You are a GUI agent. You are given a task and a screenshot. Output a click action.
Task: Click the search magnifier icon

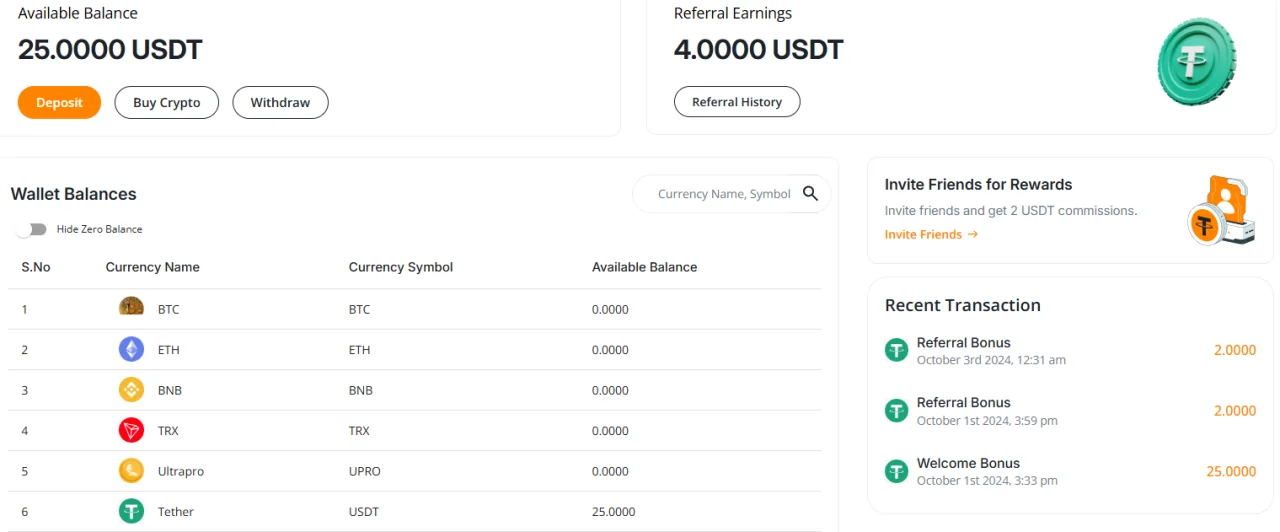811,194
